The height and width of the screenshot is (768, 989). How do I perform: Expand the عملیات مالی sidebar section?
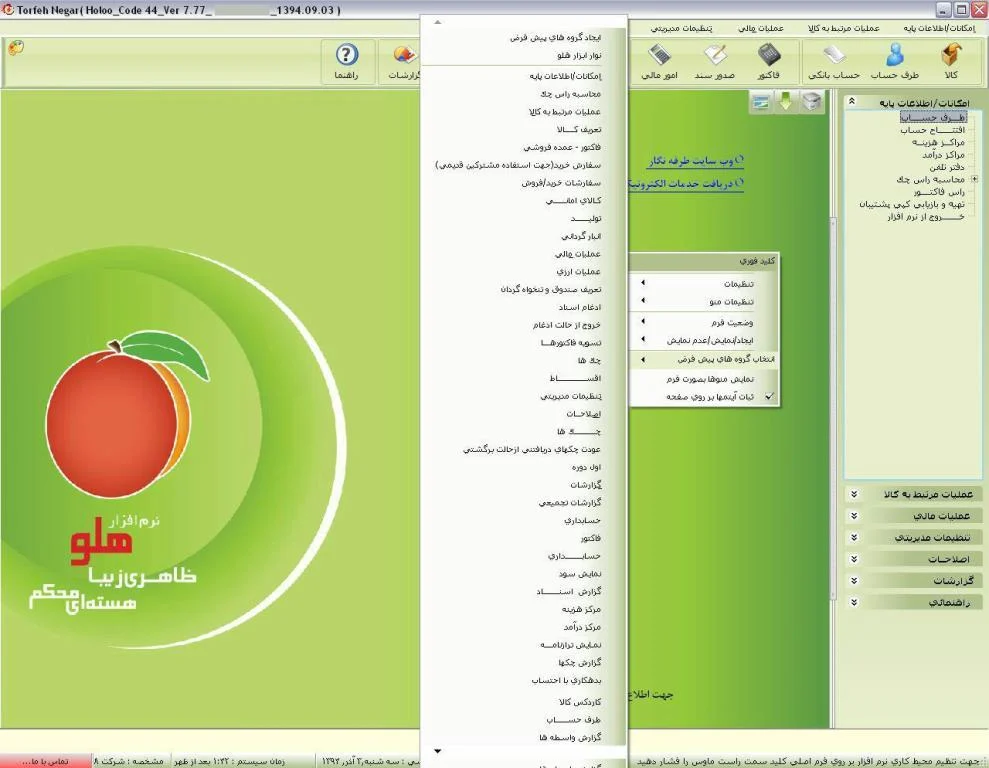[x=854, y=515]
